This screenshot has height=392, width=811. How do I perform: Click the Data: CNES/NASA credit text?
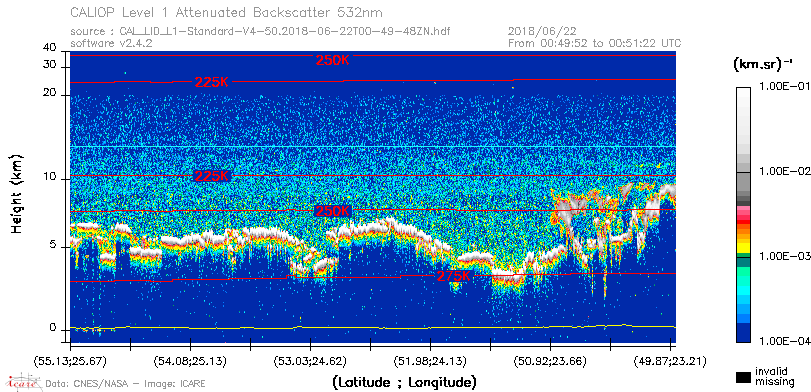[126, 384]
